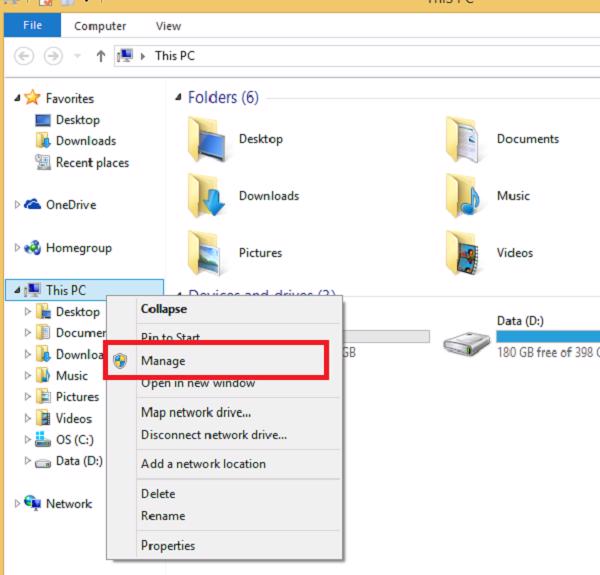This screenshot has width=600, height=575.
Task: Click computer icon in address bar
Action: 125,56
